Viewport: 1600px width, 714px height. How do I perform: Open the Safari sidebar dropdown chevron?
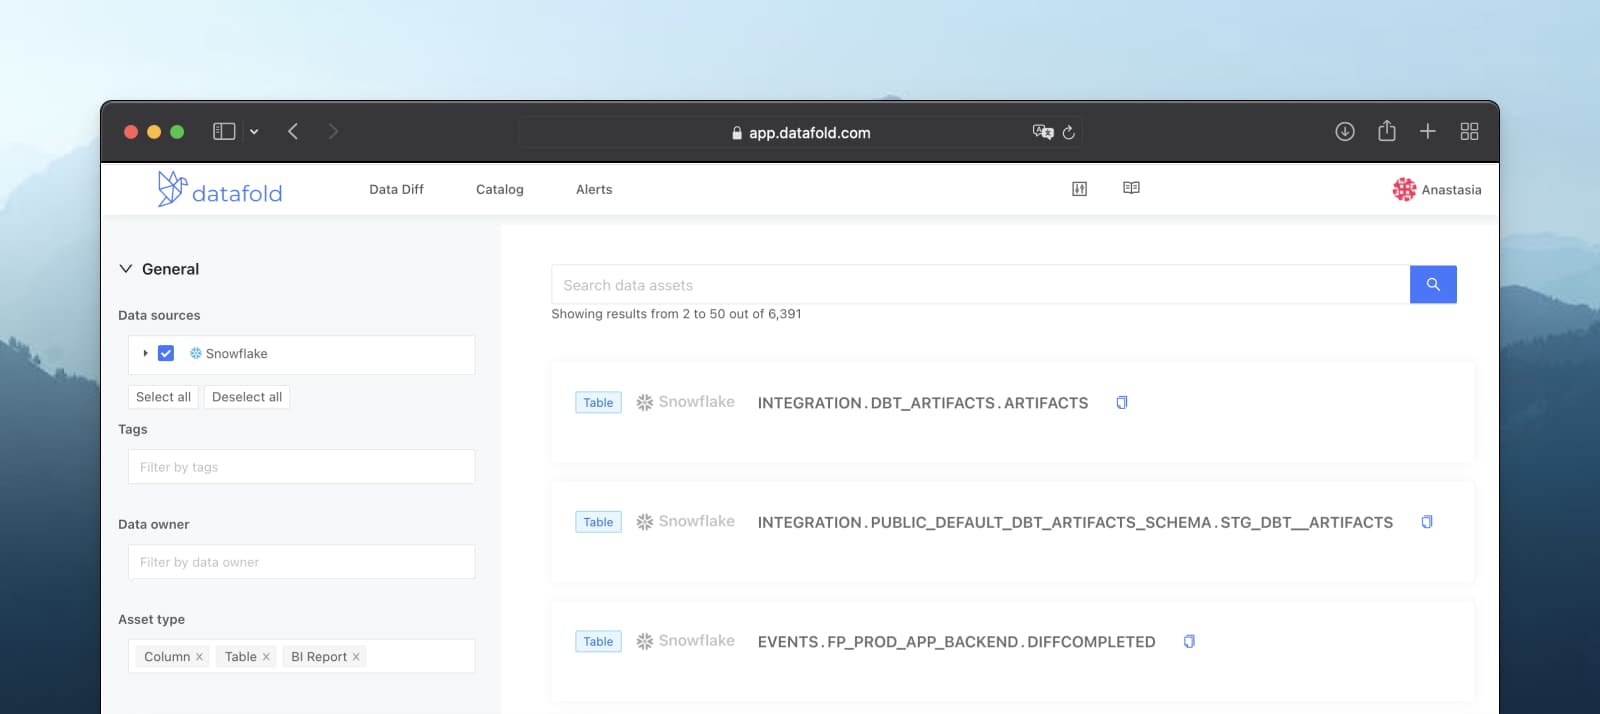coord(254,132)
